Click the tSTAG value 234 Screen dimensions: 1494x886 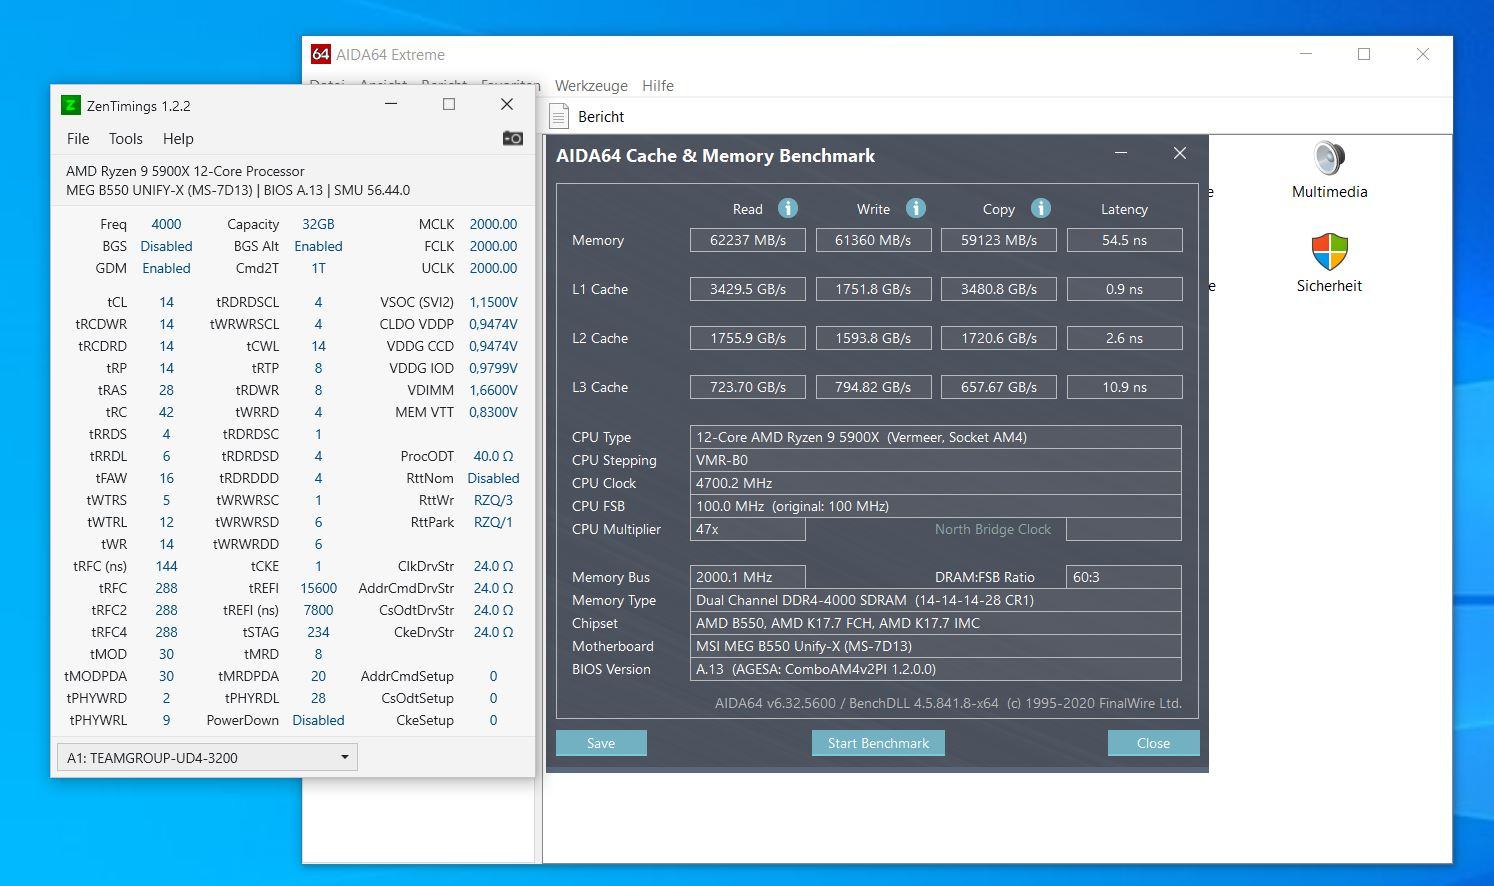click(x=318, y=632)
